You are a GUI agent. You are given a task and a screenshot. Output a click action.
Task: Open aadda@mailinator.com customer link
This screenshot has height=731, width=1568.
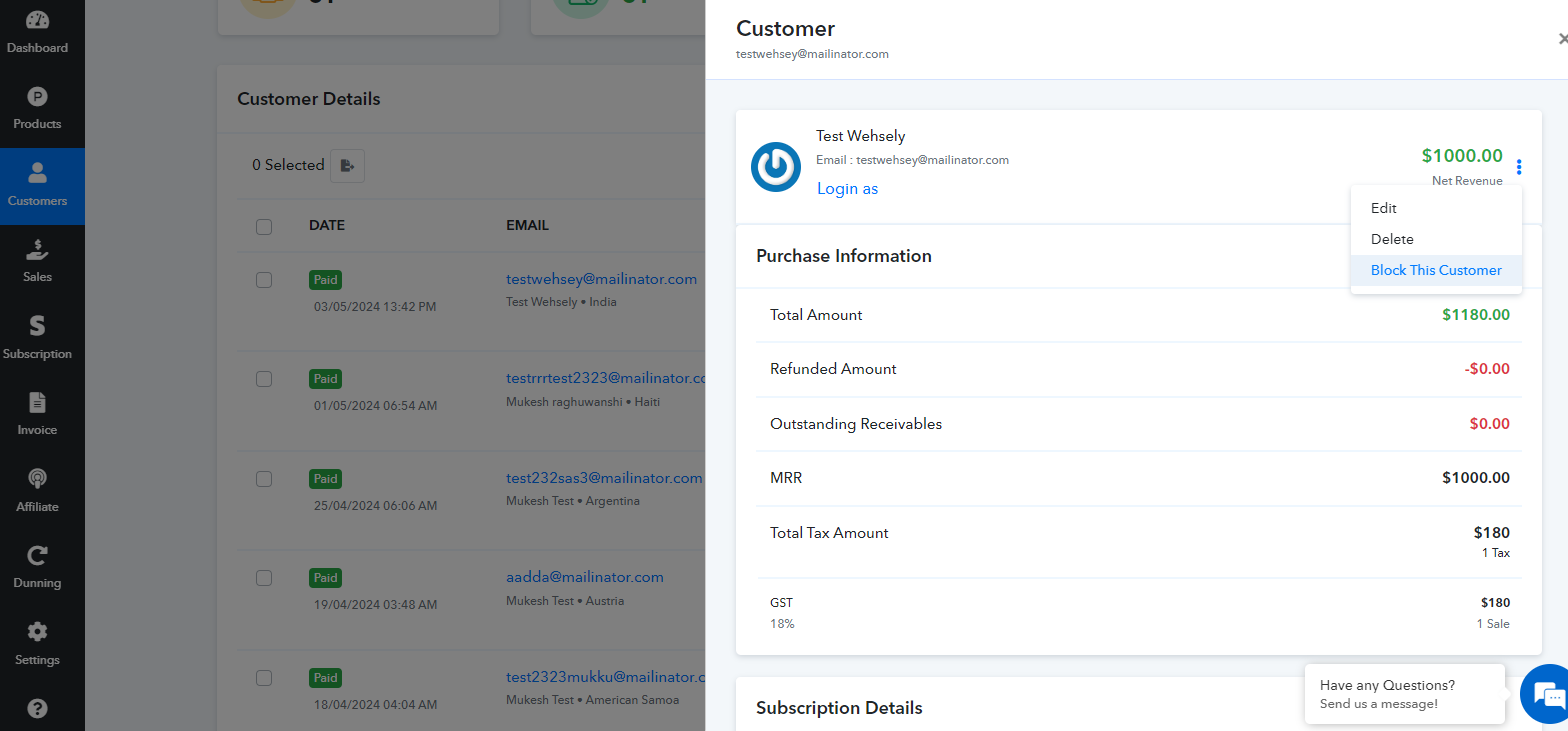coord(585,577)
